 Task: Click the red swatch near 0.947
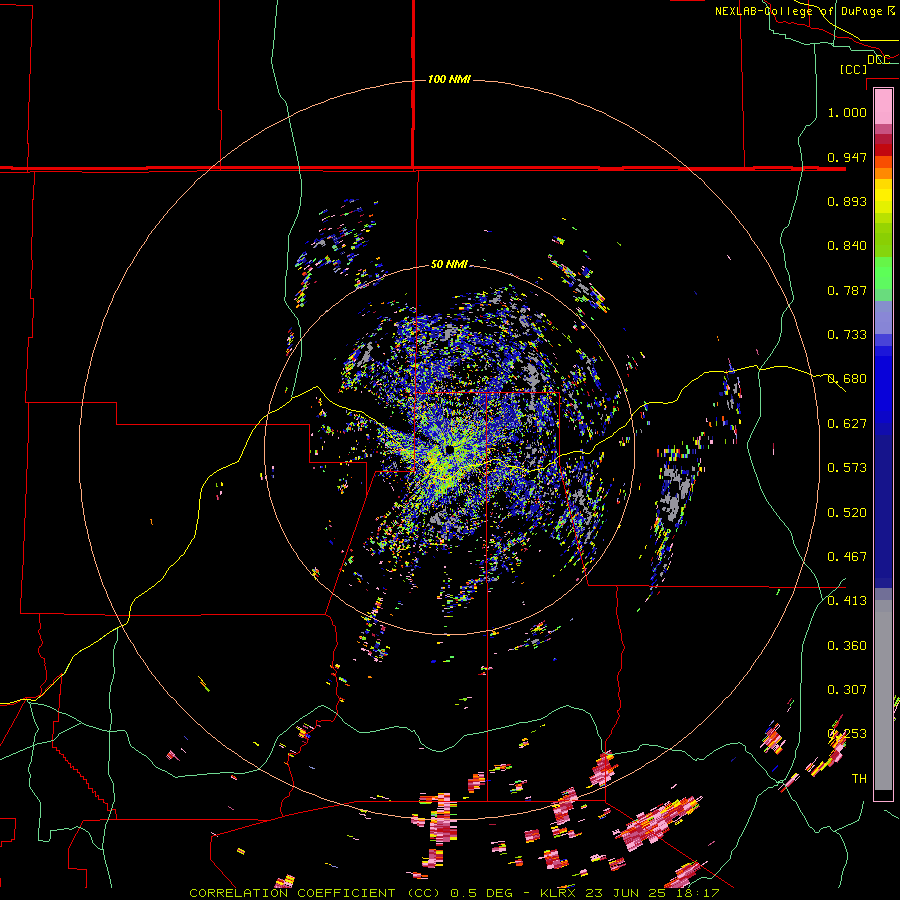click(x=883, y=150)
